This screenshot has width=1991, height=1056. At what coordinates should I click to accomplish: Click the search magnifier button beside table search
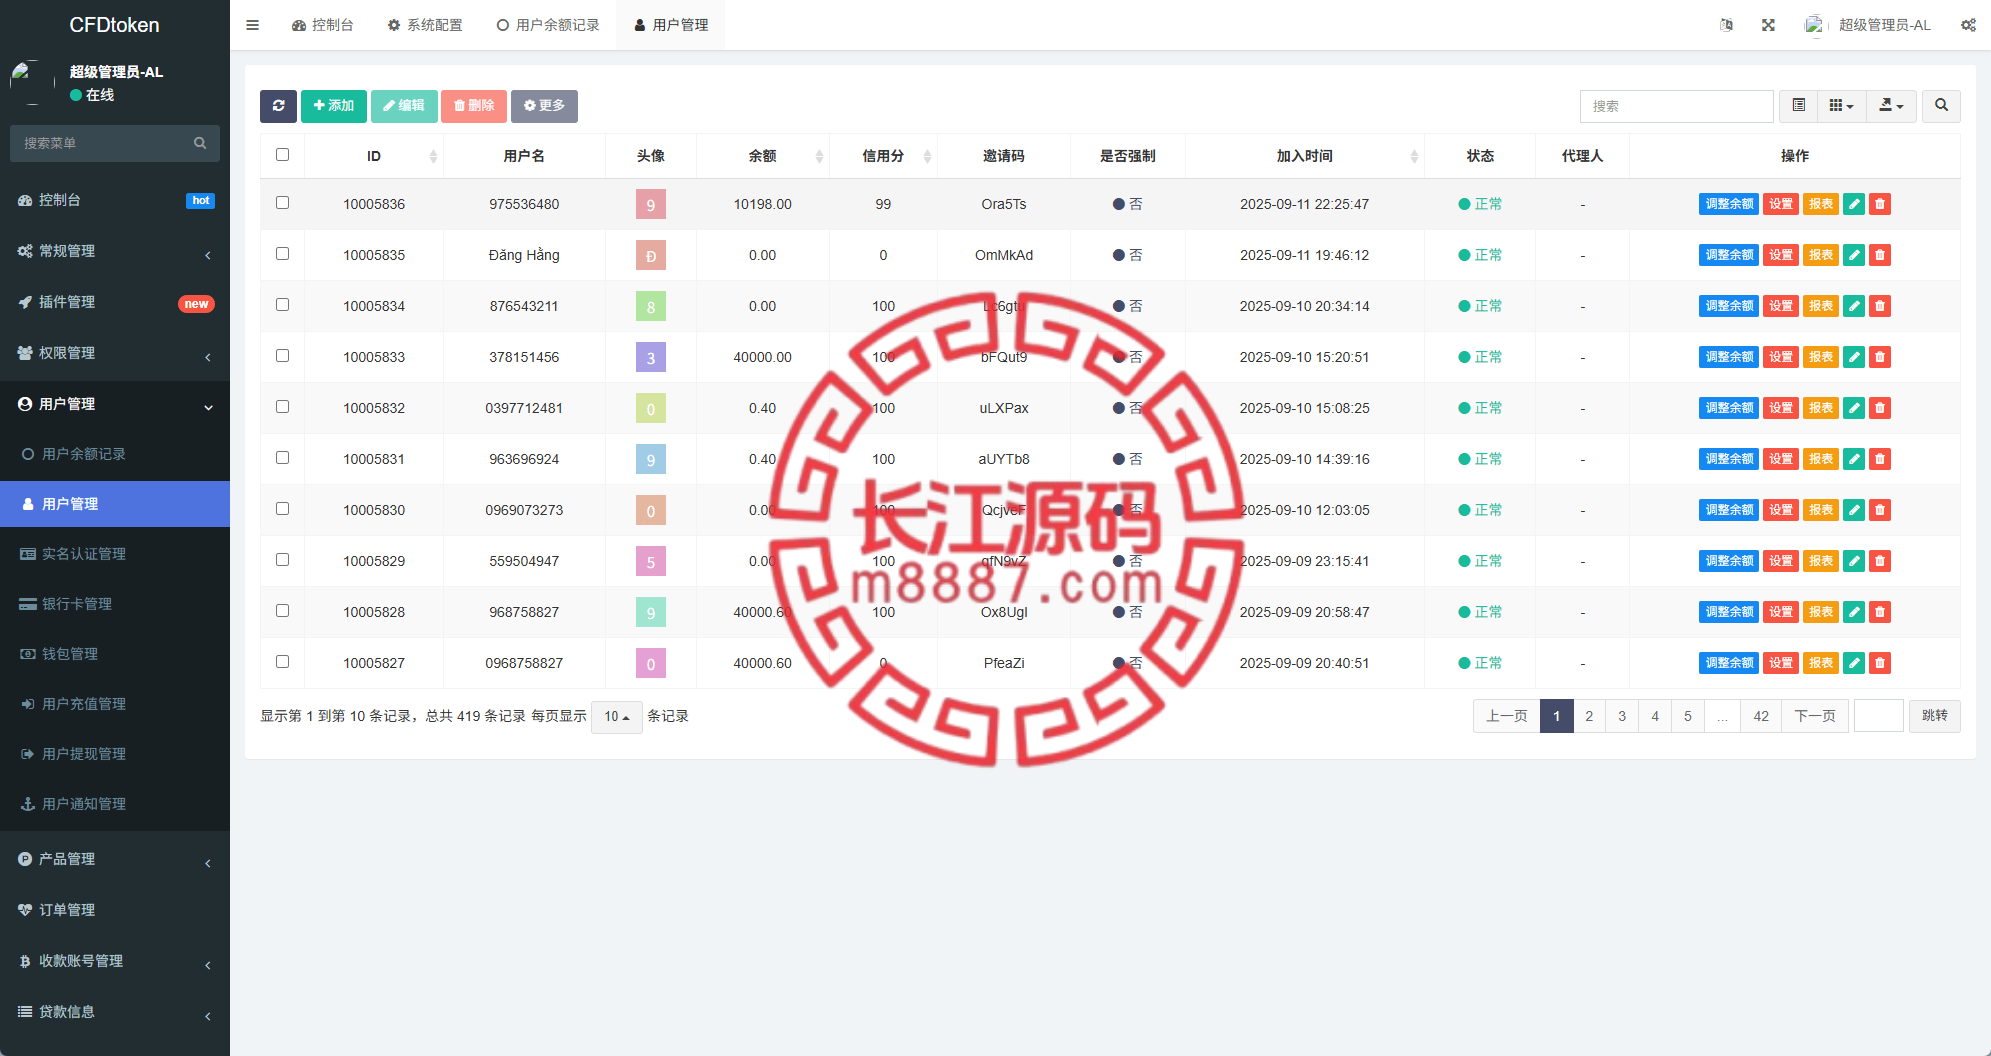[x=1941, y=106]
